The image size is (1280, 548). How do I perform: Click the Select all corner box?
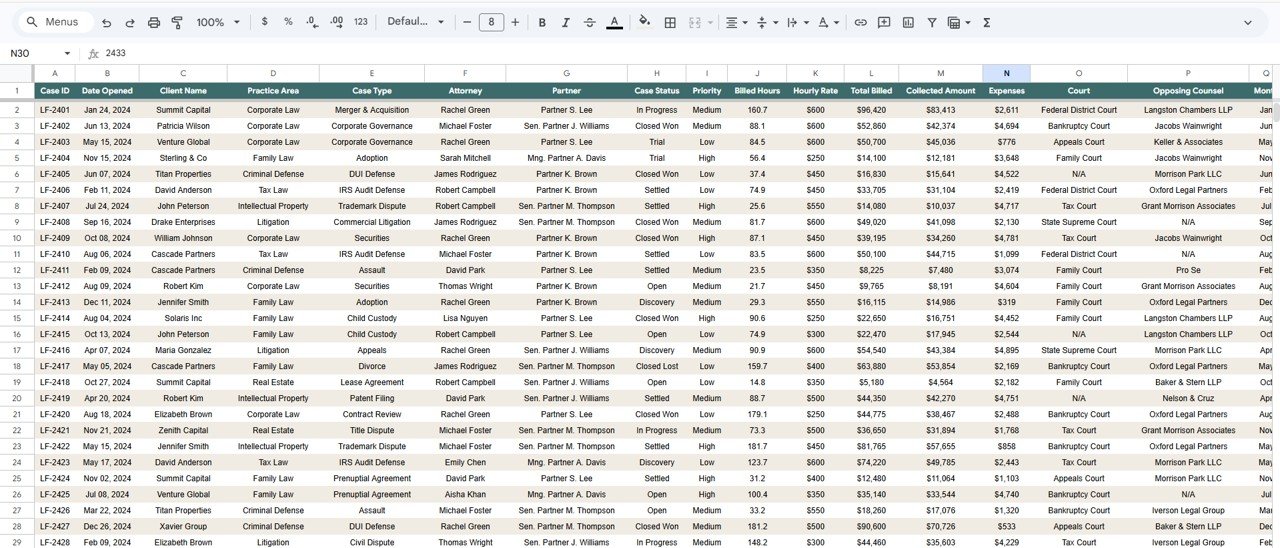click(17, 73)
